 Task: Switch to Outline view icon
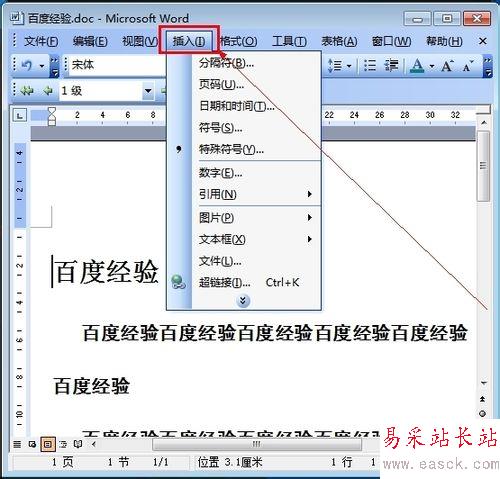[x=63, y=444]
